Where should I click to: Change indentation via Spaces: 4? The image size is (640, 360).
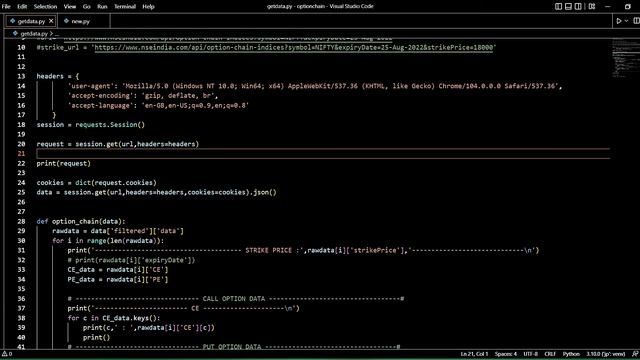pos(506,354)
